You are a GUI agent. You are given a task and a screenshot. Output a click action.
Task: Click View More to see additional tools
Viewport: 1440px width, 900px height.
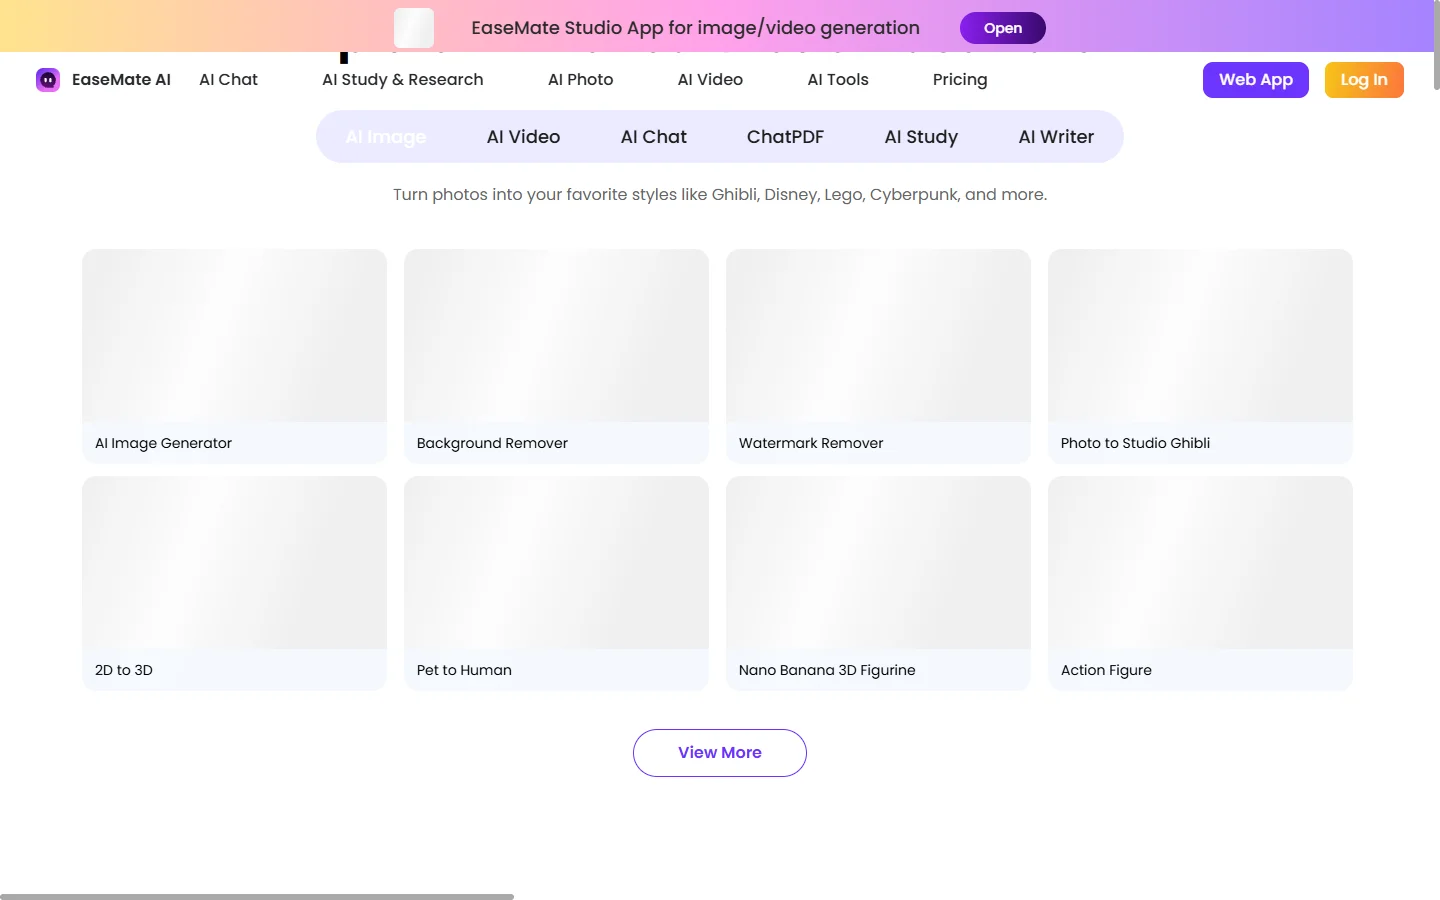coord(719,752)
